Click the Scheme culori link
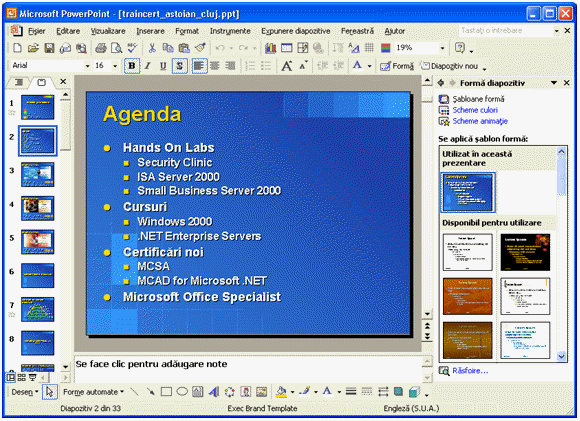 click(x=475, y=110)
